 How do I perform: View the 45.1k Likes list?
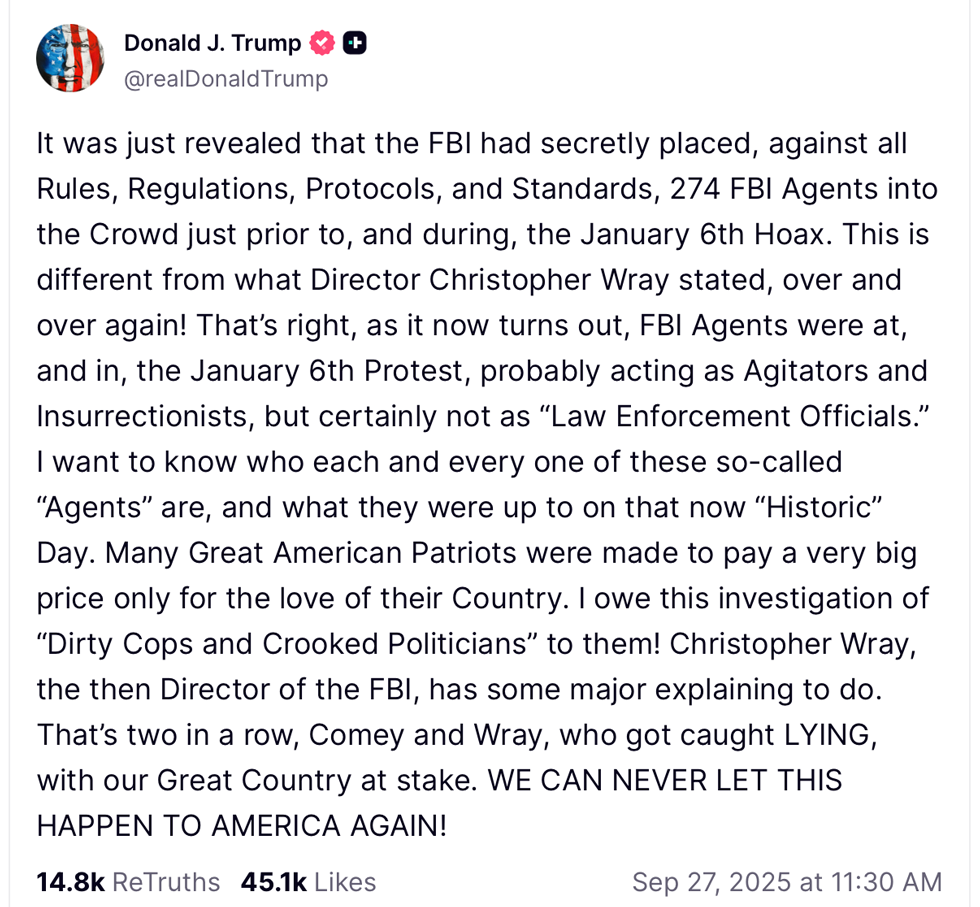(x=308, y=881)
